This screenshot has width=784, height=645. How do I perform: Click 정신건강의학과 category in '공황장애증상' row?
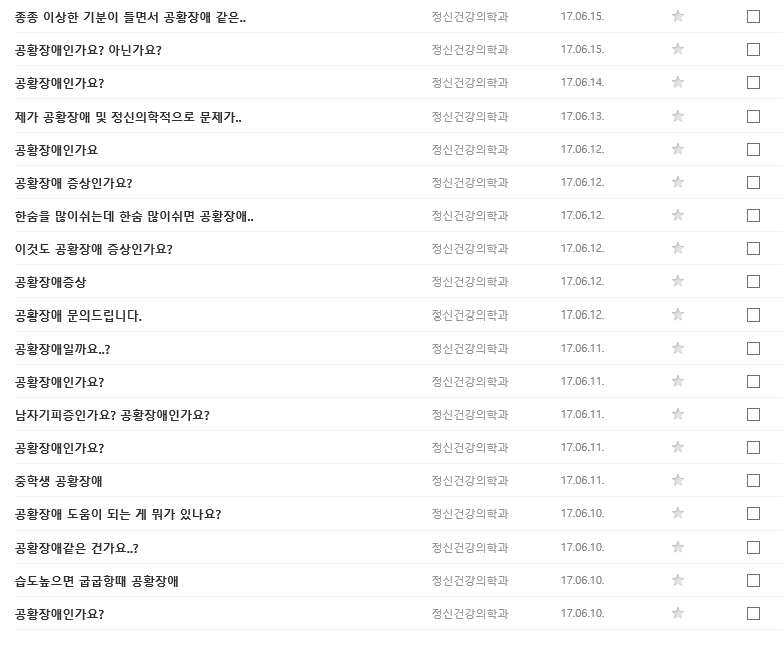(470, 282)
